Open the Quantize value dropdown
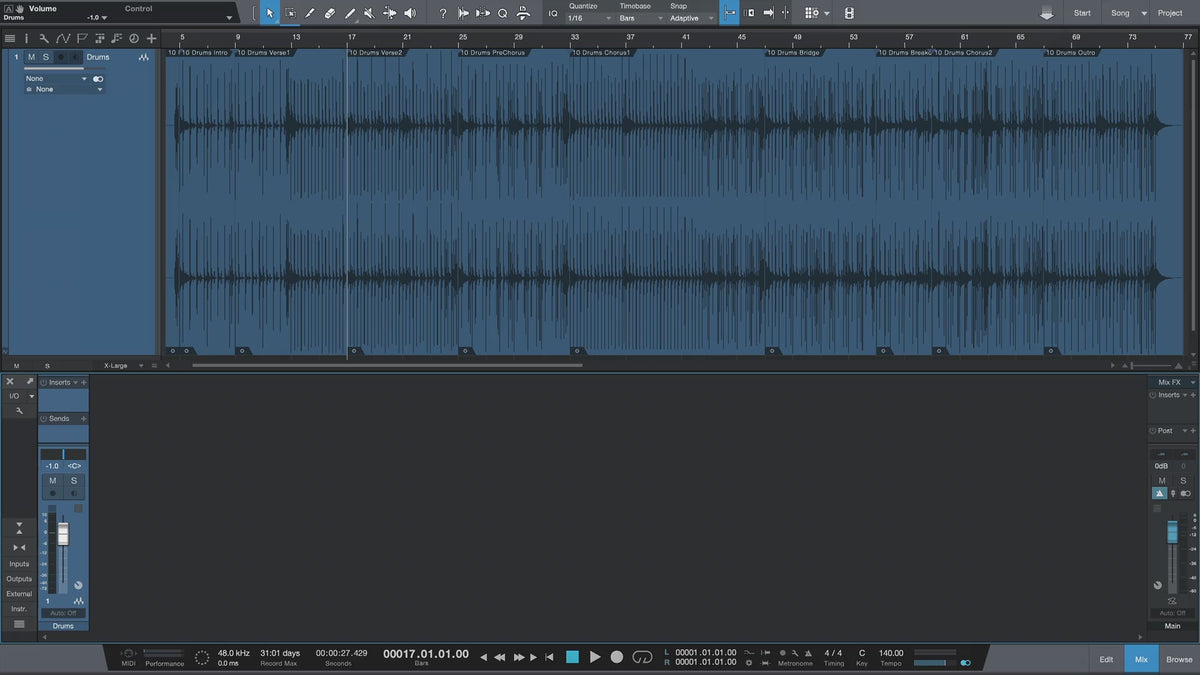The image size is (1200, 675). click(x=589, y=18)
